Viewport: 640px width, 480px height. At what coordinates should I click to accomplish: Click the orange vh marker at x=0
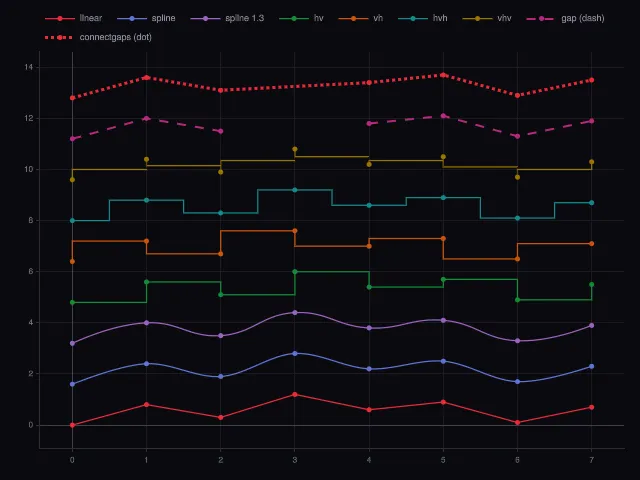pos(72,261)
